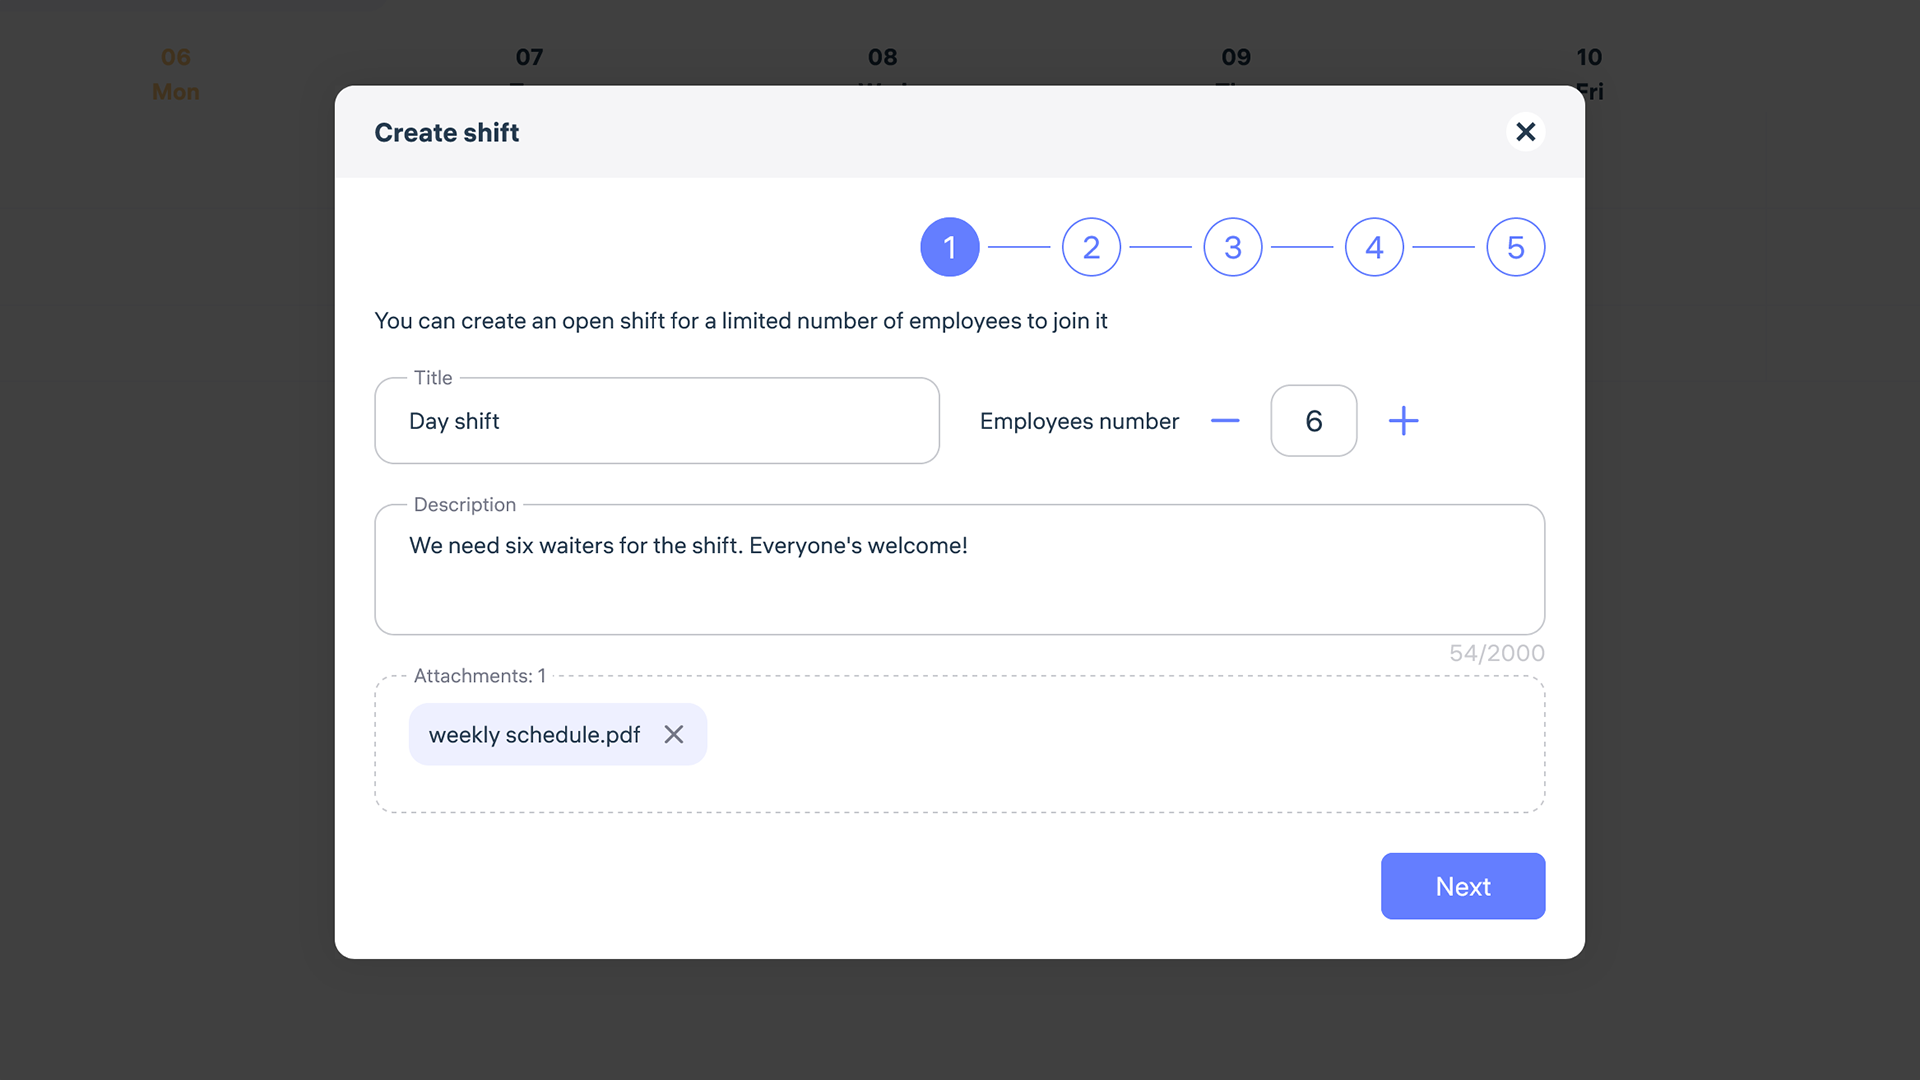Viewport: 1920px width, 1080px height.
Task: Select step 3 in the progress stepper
Action: tap(1232, 247)
